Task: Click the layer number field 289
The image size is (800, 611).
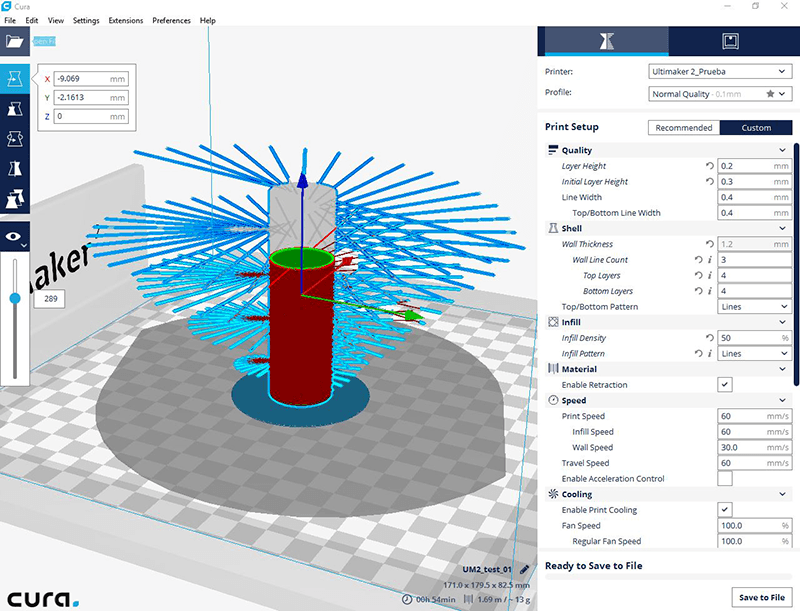Action: pos(49,299)
